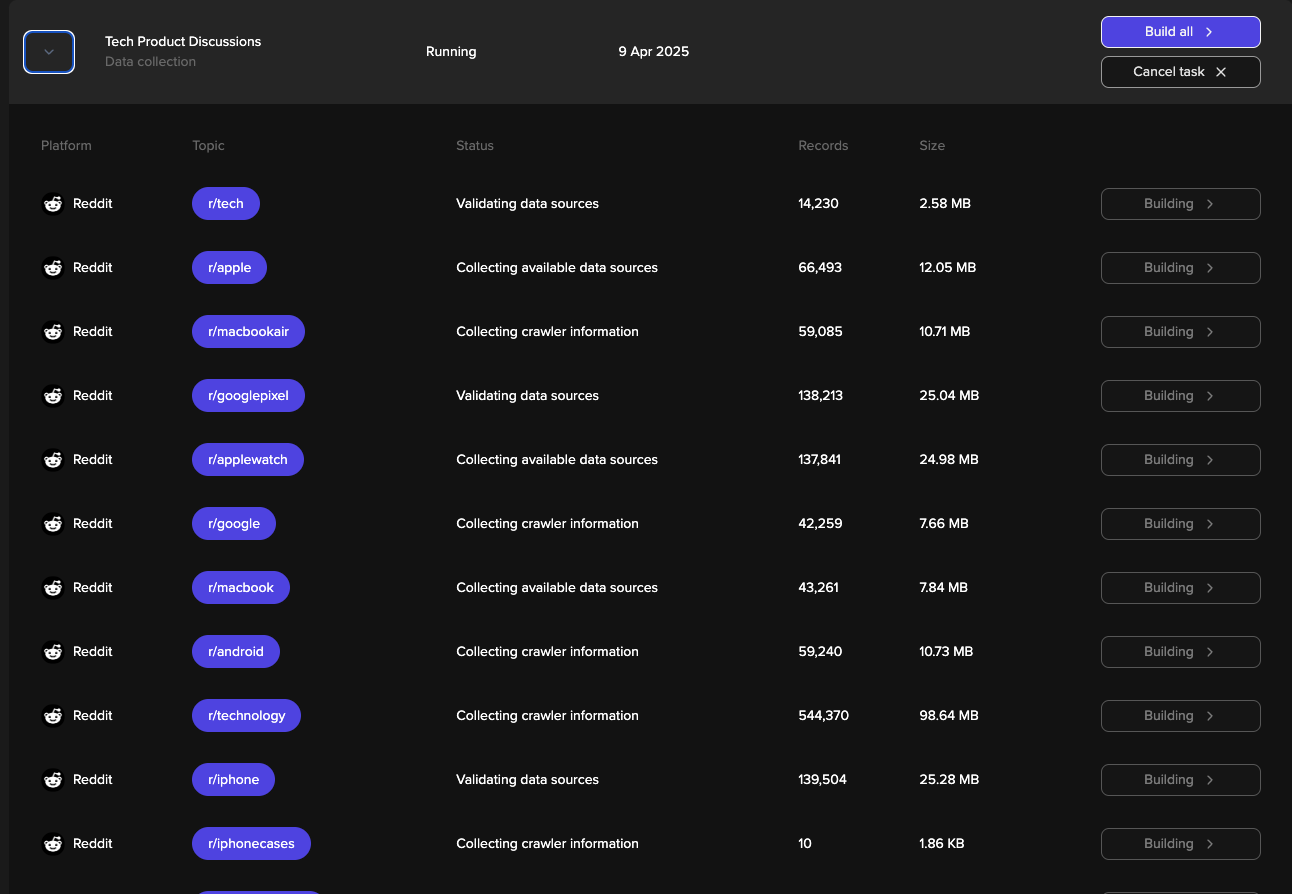Click the Reddit icon beside r/applewatch

click(53, 460)
